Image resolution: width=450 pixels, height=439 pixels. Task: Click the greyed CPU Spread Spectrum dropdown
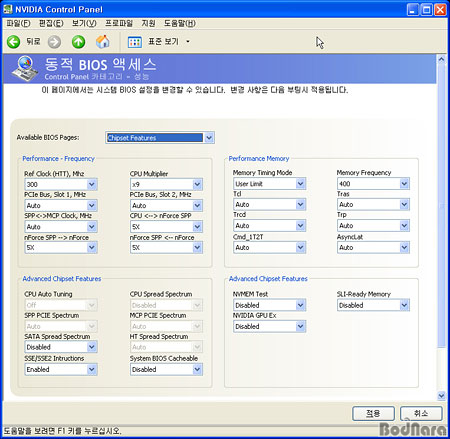coord(166,305)
